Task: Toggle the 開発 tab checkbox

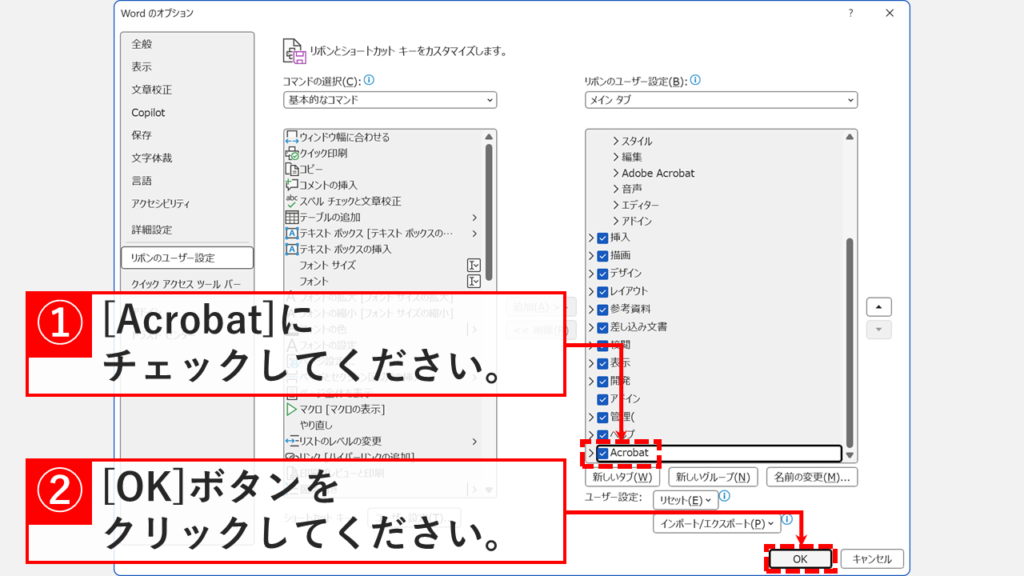Action: pyautogui.click(x=603, y=381)
